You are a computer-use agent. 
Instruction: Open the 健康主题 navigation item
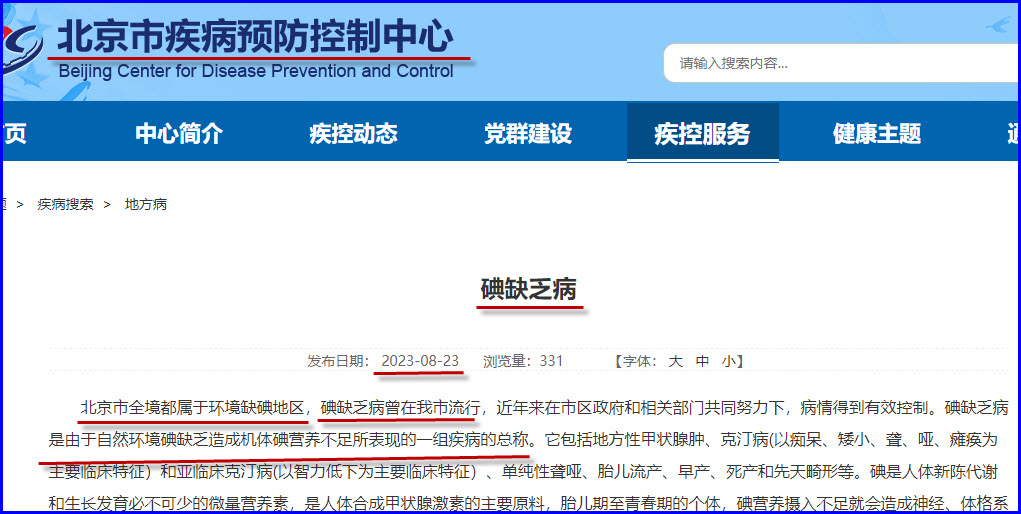(x=877, y=134)
